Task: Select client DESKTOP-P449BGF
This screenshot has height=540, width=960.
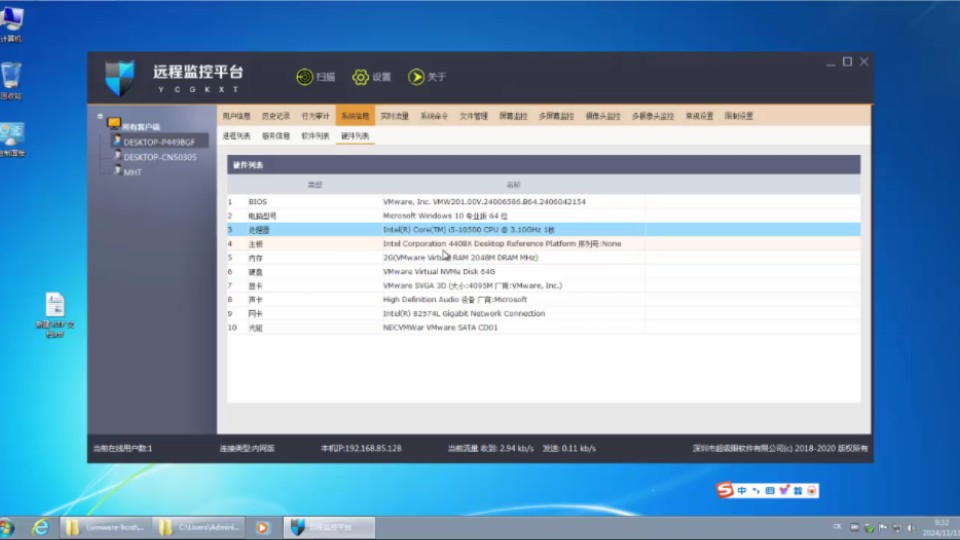Action: tap(159, 142)
